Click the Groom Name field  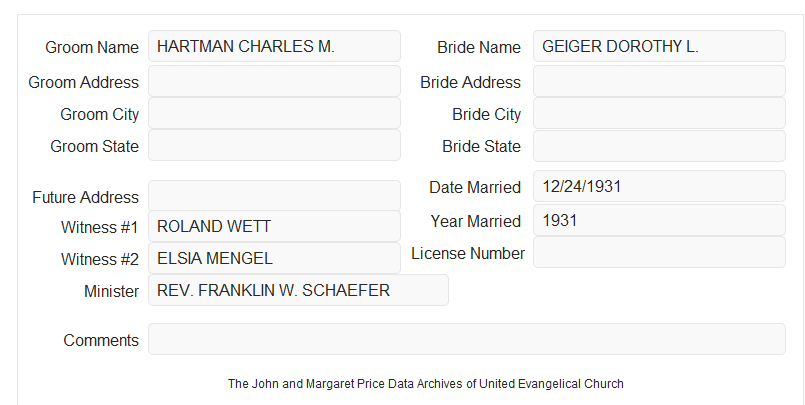[x=274, y=46]
